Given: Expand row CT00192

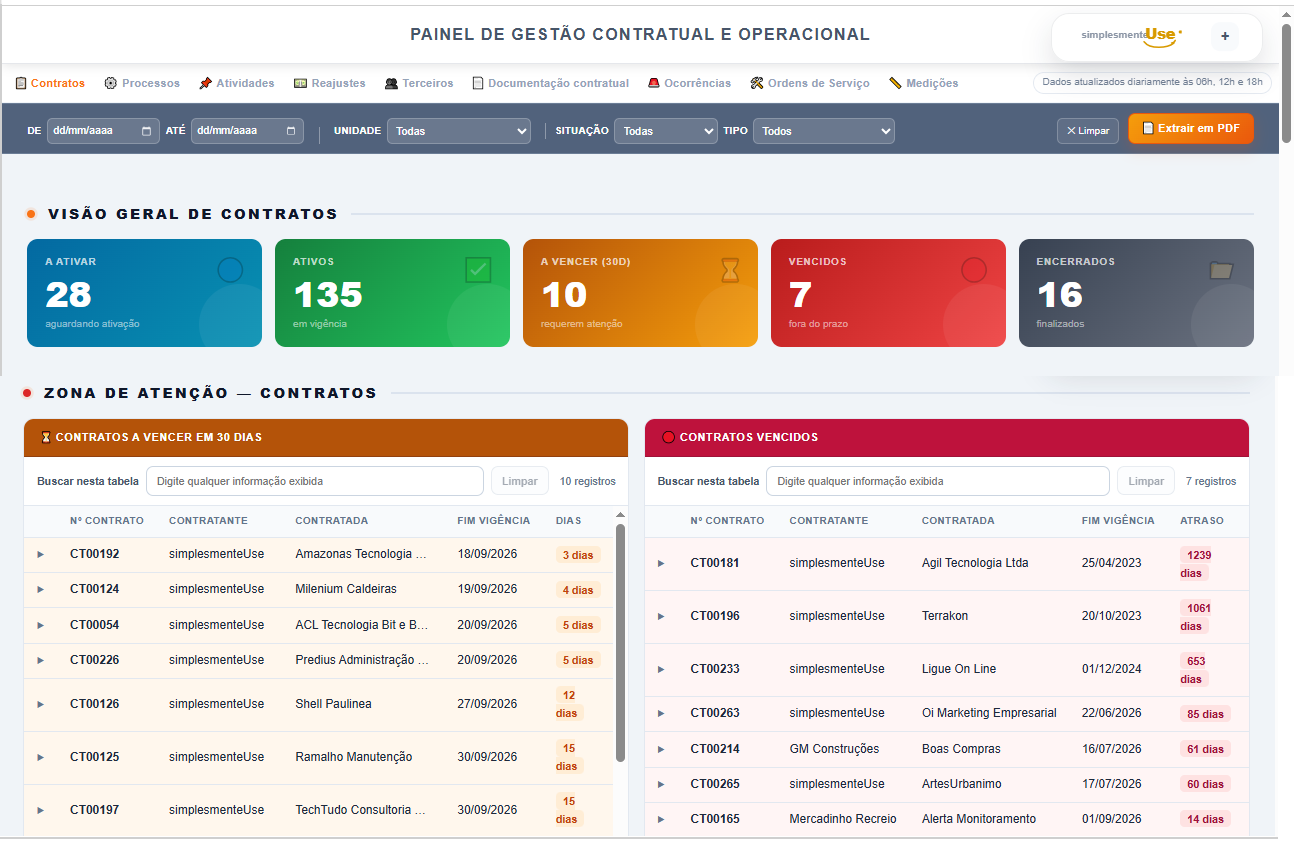Looking at the screenshot, I should (41, 554).
